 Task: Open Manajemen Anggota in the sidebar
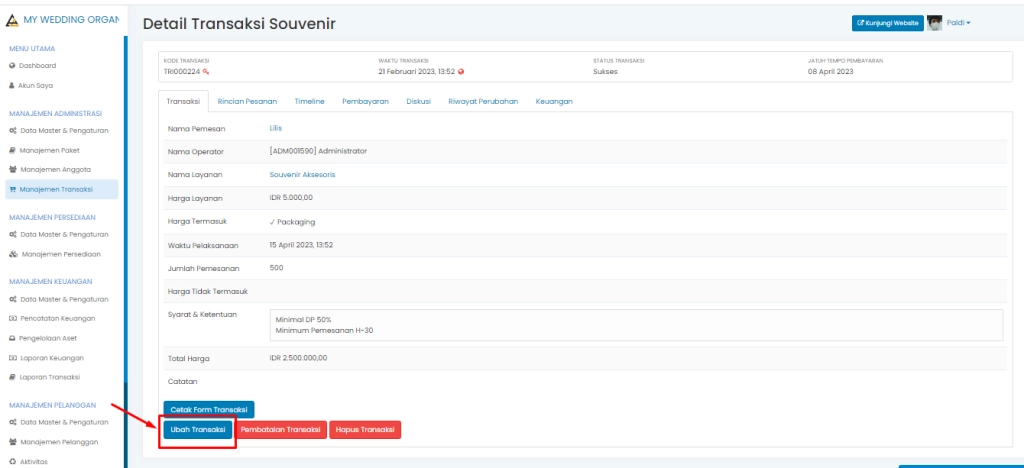point(55,170)
